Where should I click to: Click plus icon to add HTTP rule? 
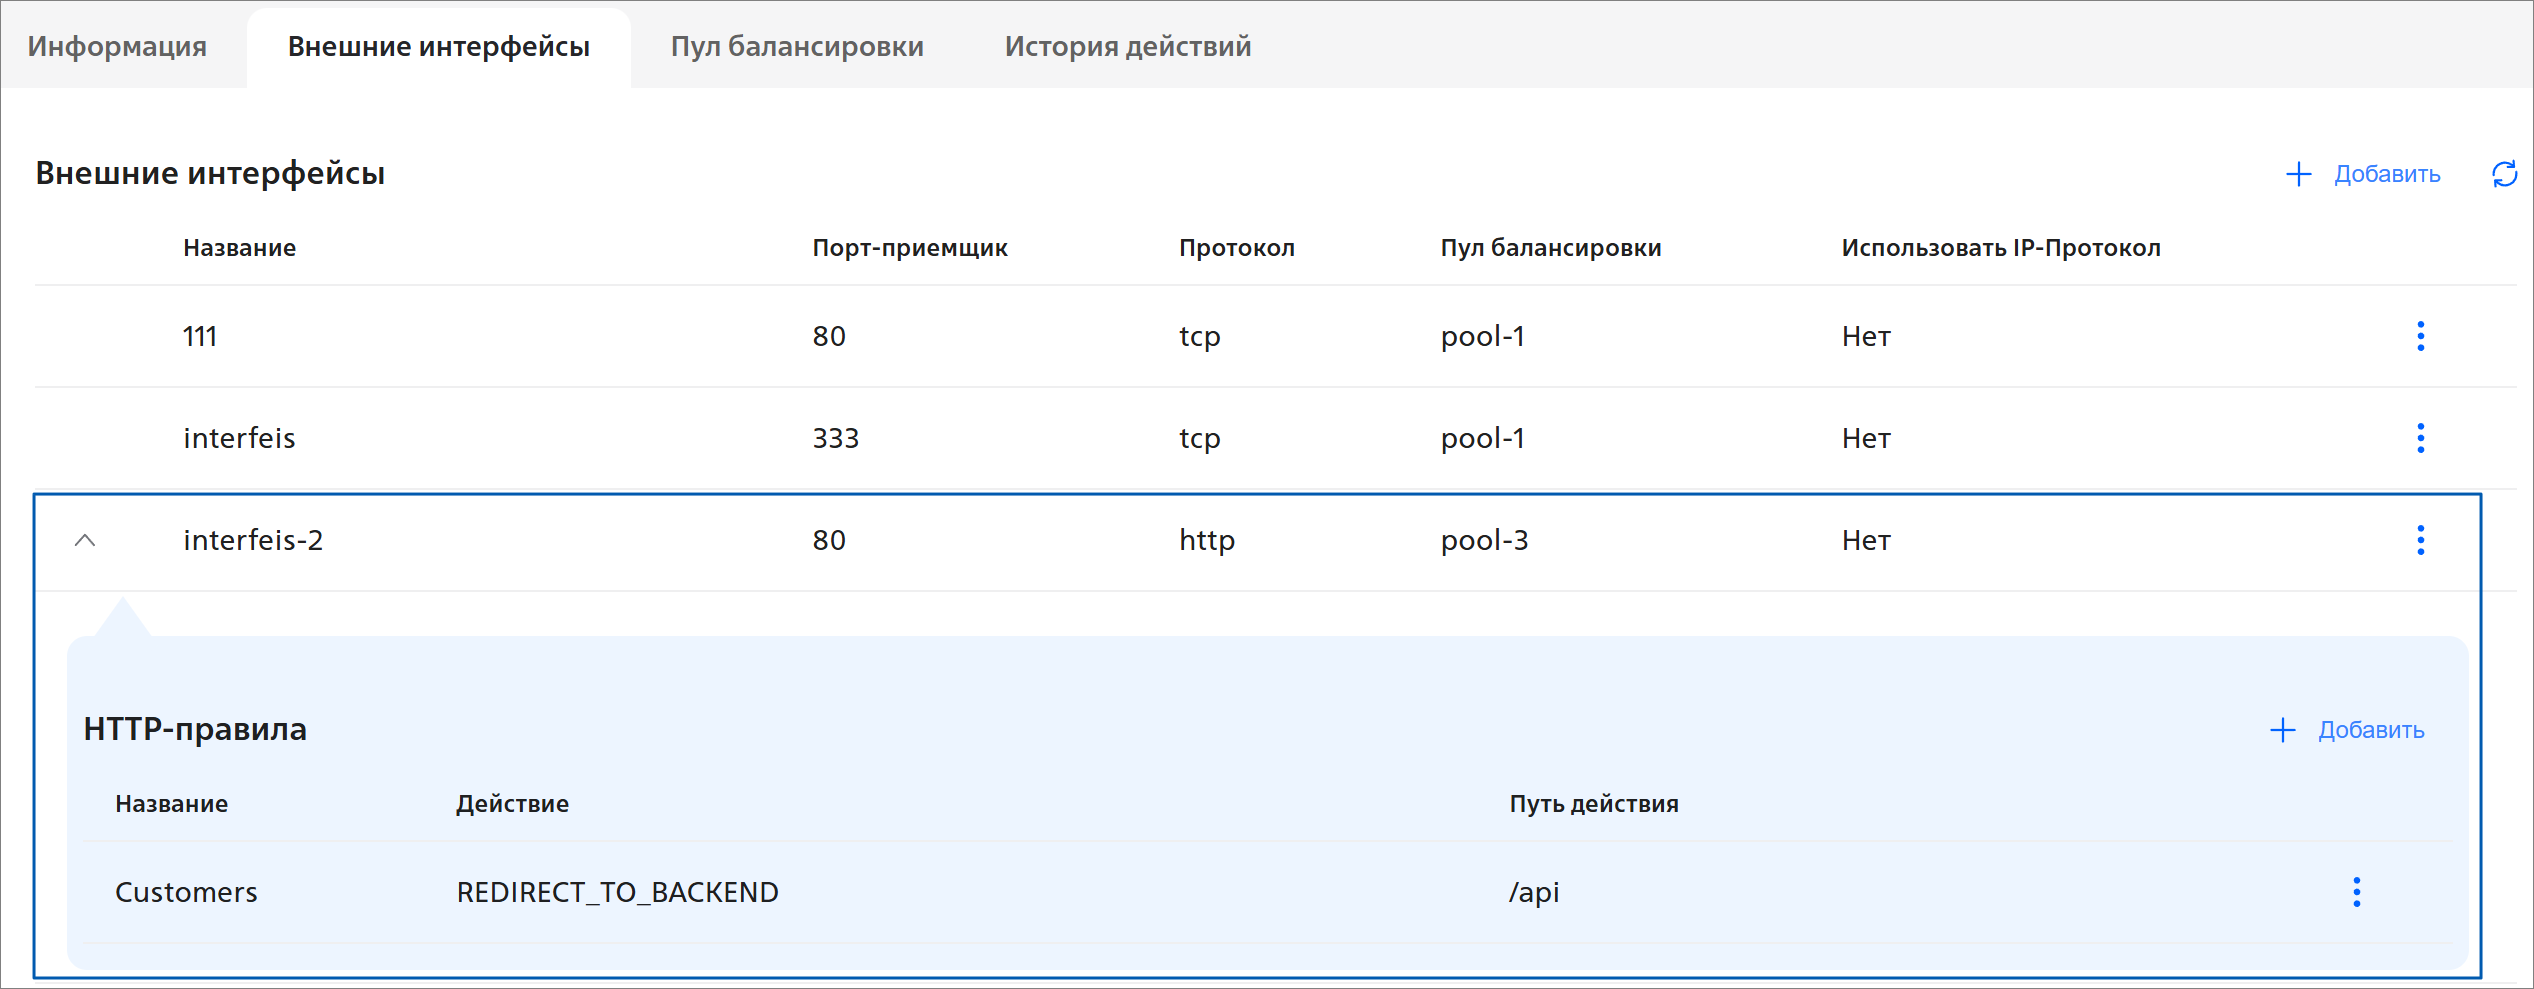(x=2282, y=730)
